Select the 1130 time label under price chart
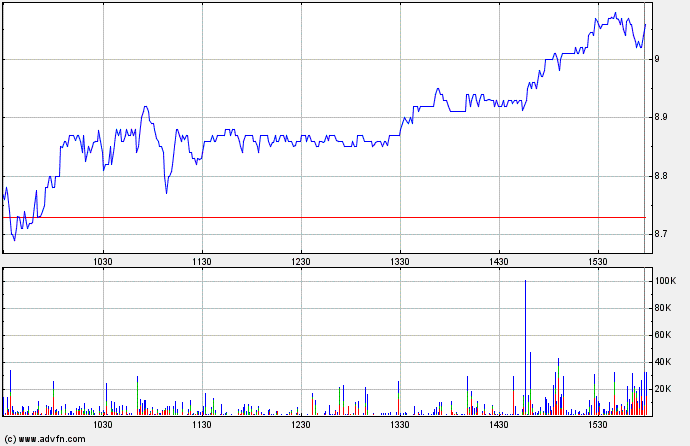Image resolution: width=690 pixels, height=446 pixels. [202, 262]
